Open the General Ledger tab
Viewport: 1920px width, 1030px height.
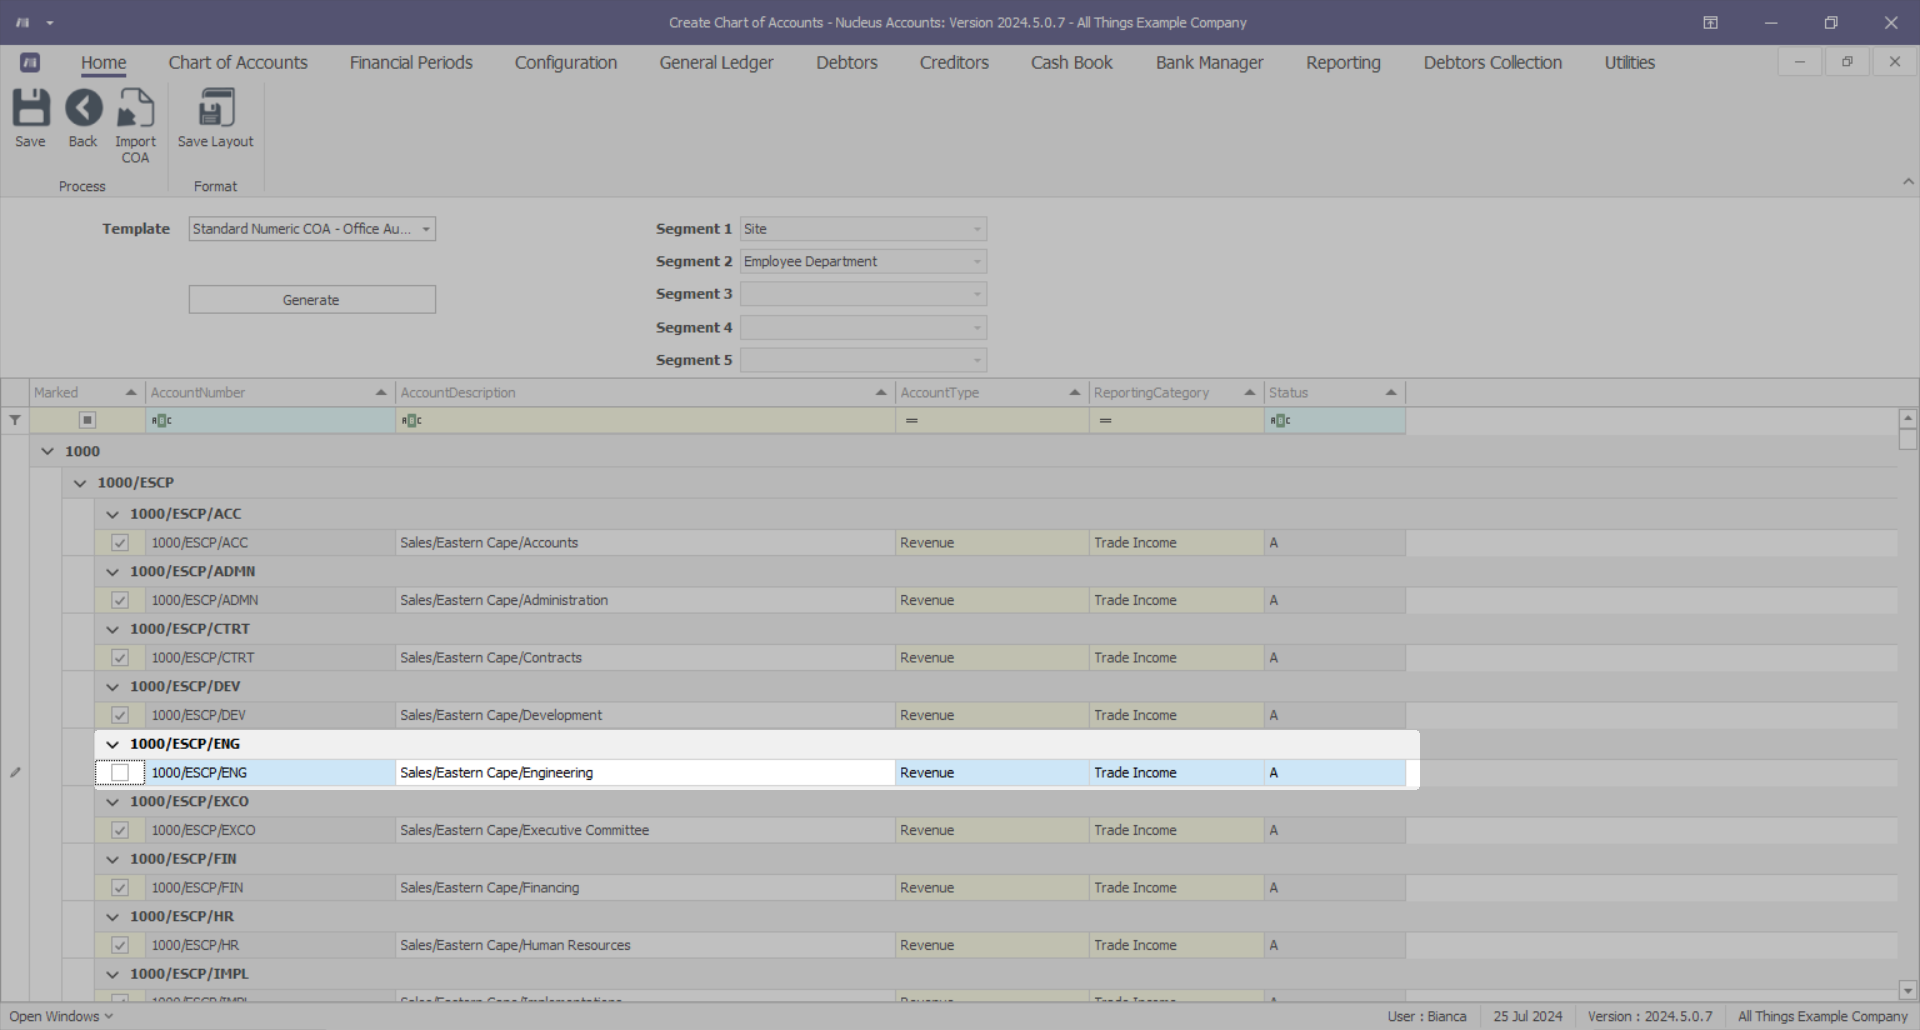[716, 63]
